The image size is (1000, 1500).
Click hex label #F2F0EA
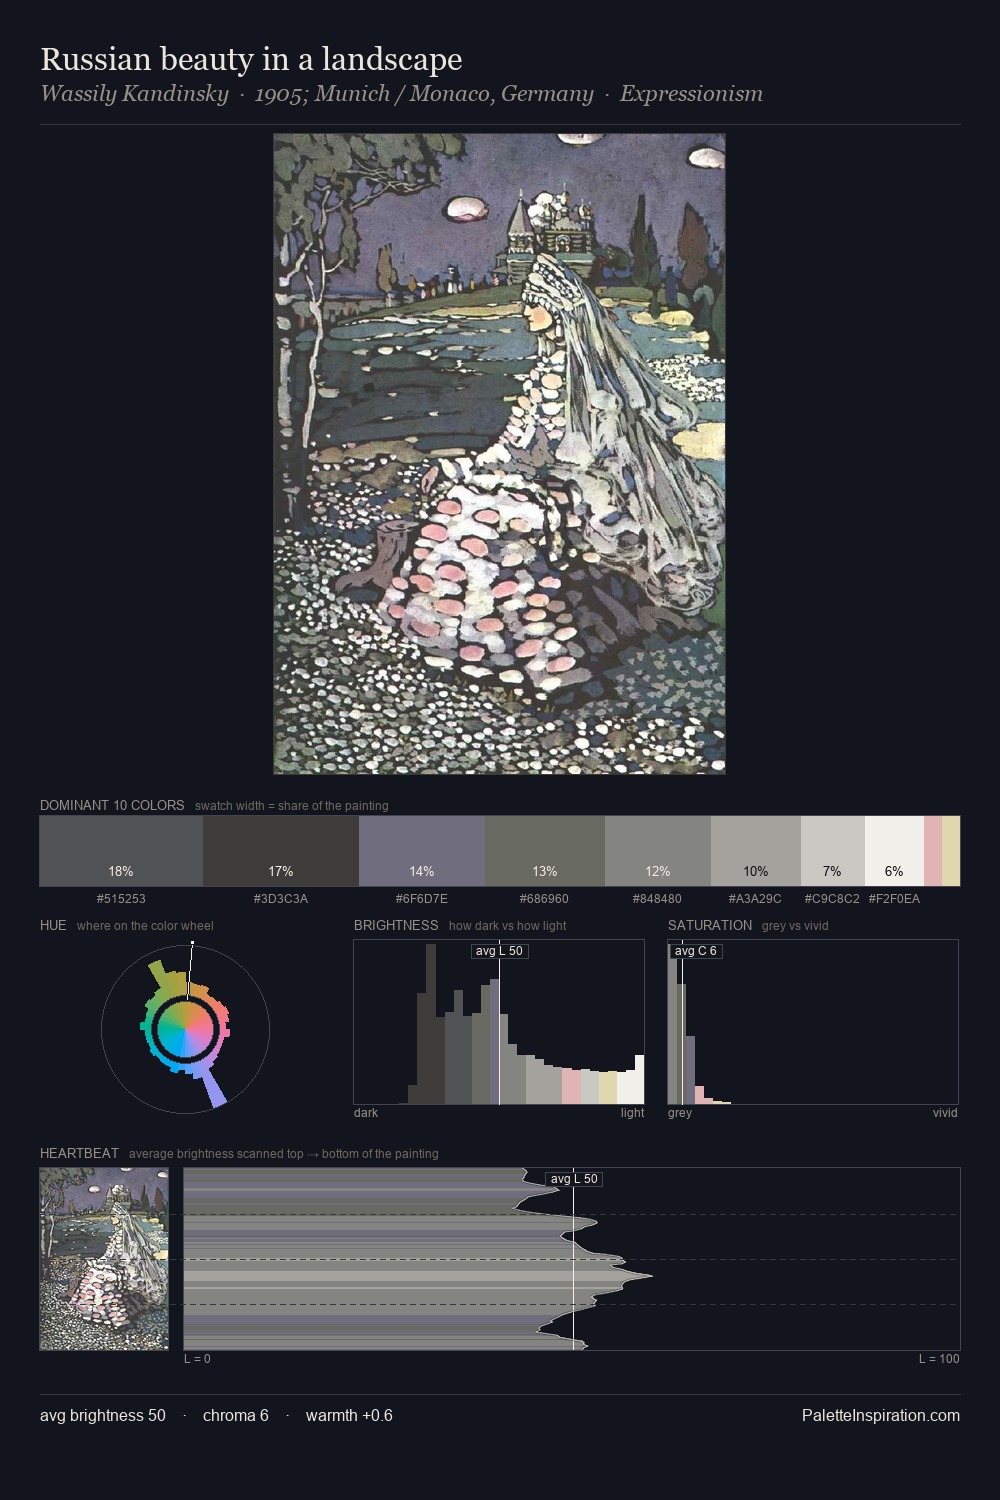[894, 899]
